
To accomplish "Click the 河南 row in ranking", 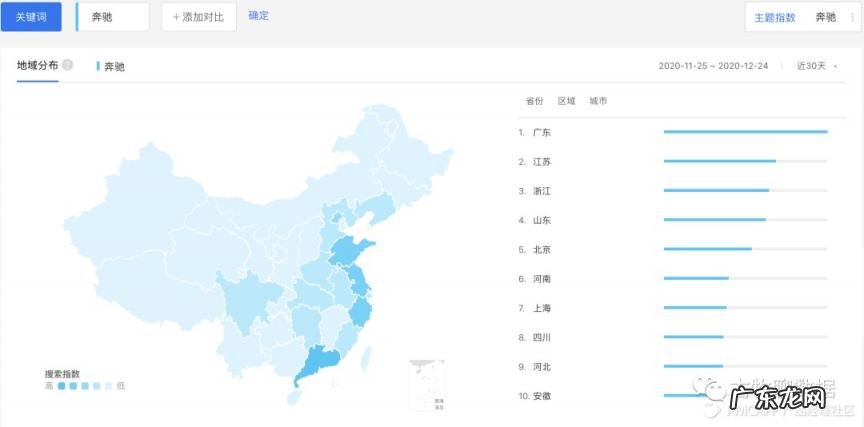I will [673, 279].
